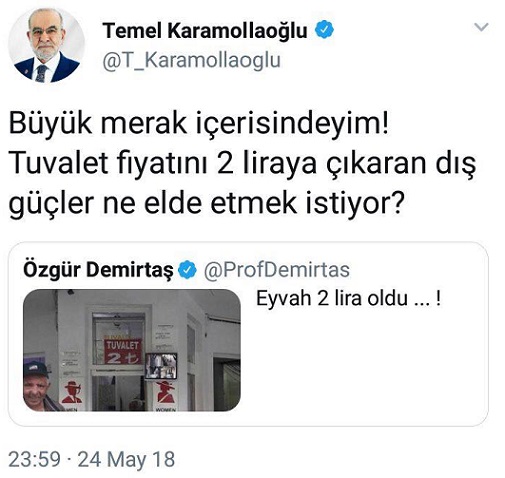
Task: Click the men's restroom figure icon
Action: tap(72, 393)
